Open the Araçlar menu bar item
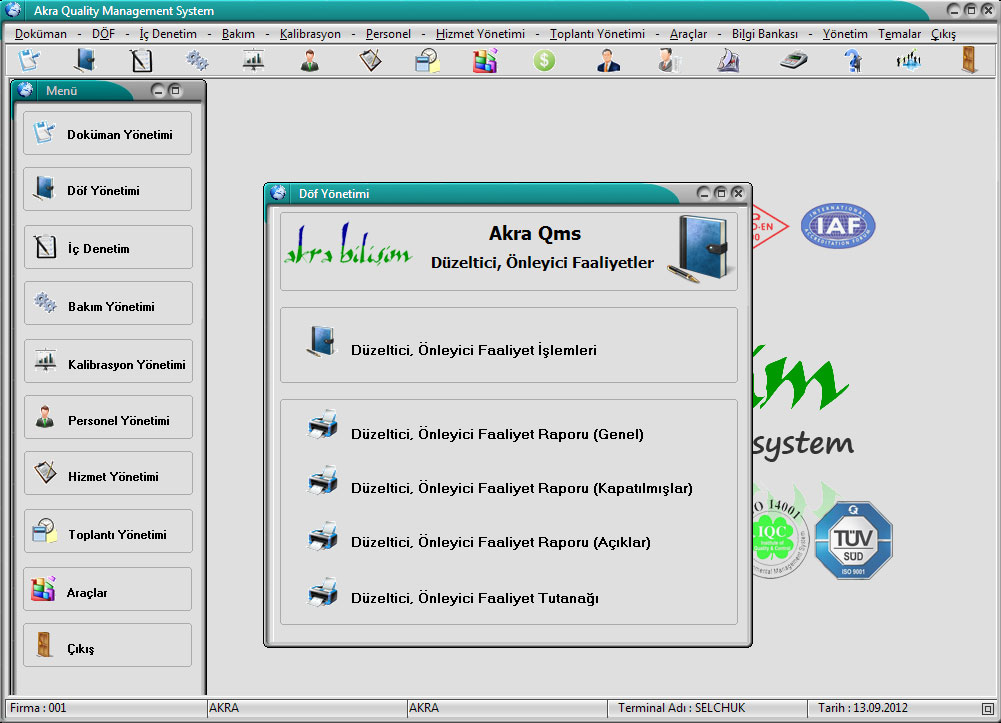1001x723 pixels. click(688, 34)
